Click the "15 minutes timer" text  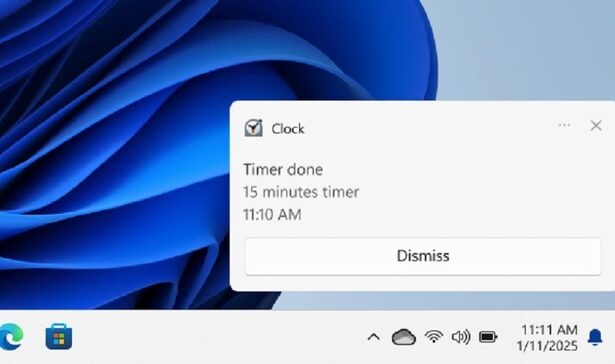(x=301, y=192)
